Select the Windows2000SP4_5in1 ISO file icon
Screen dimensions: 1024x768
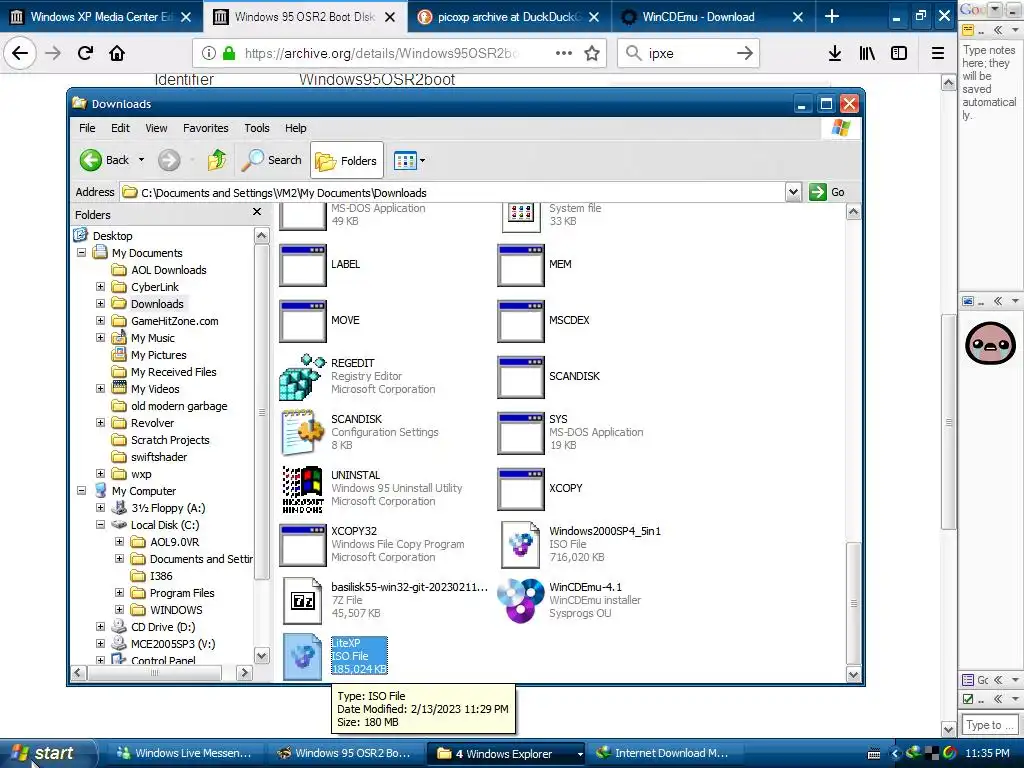tap(520, 545)
